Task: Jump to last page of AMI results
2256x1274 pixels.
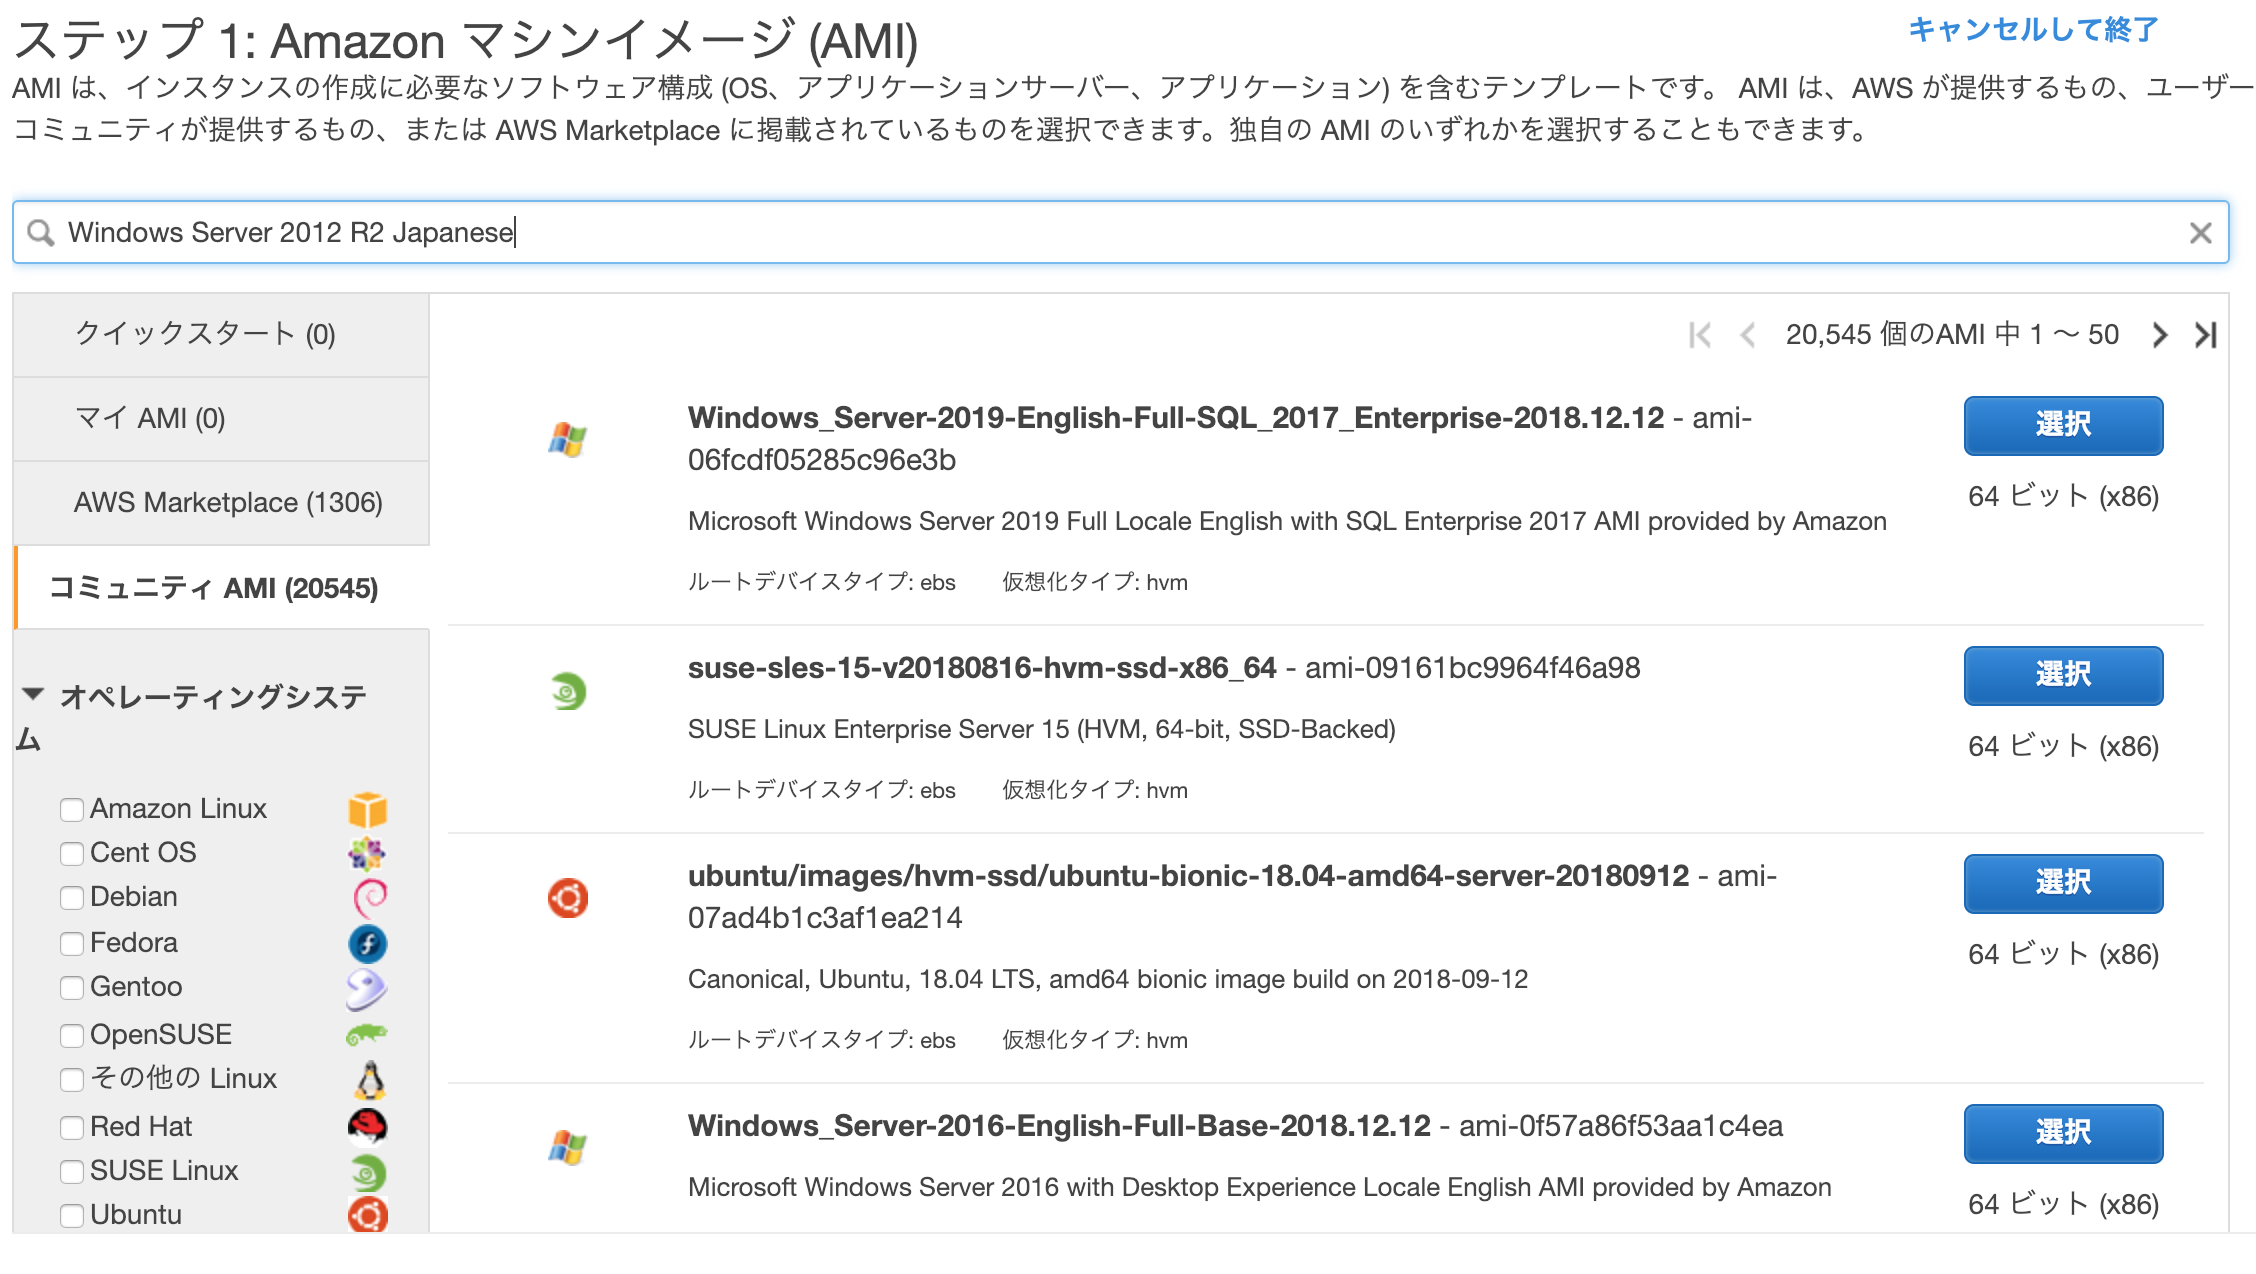Action: click(x=2205, y=335)
